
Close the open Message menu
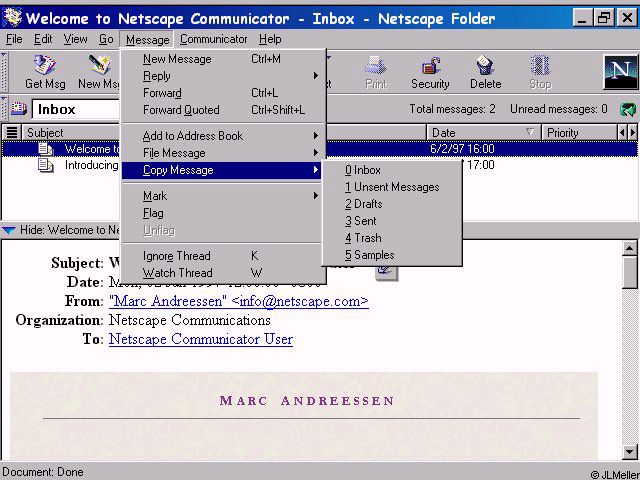pyautogui.click(x=147, y=40)
